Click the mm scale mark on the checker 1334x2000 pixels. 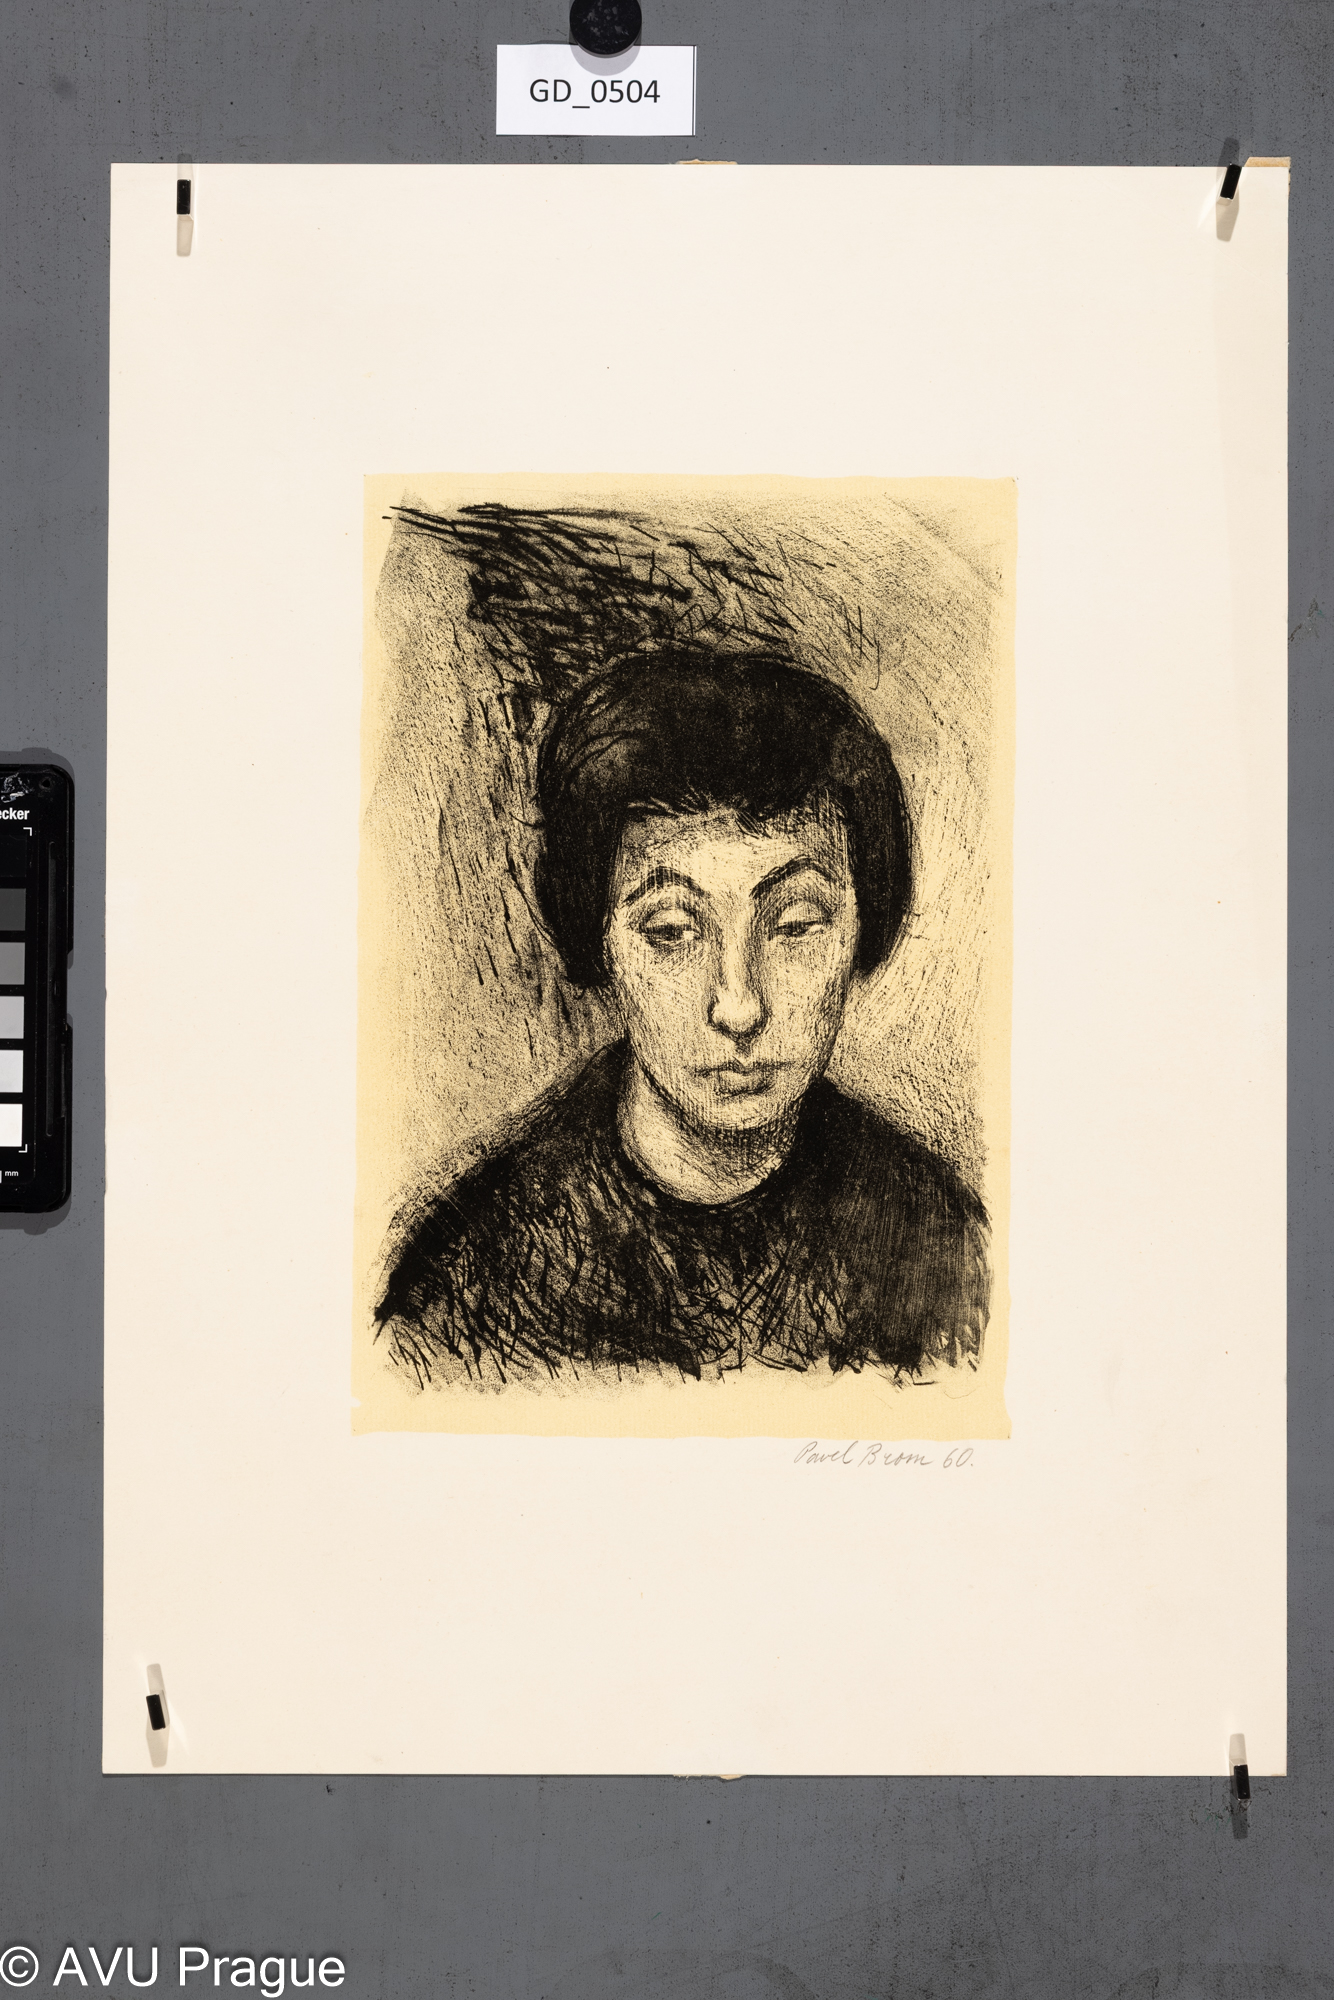pos(11,1173)
